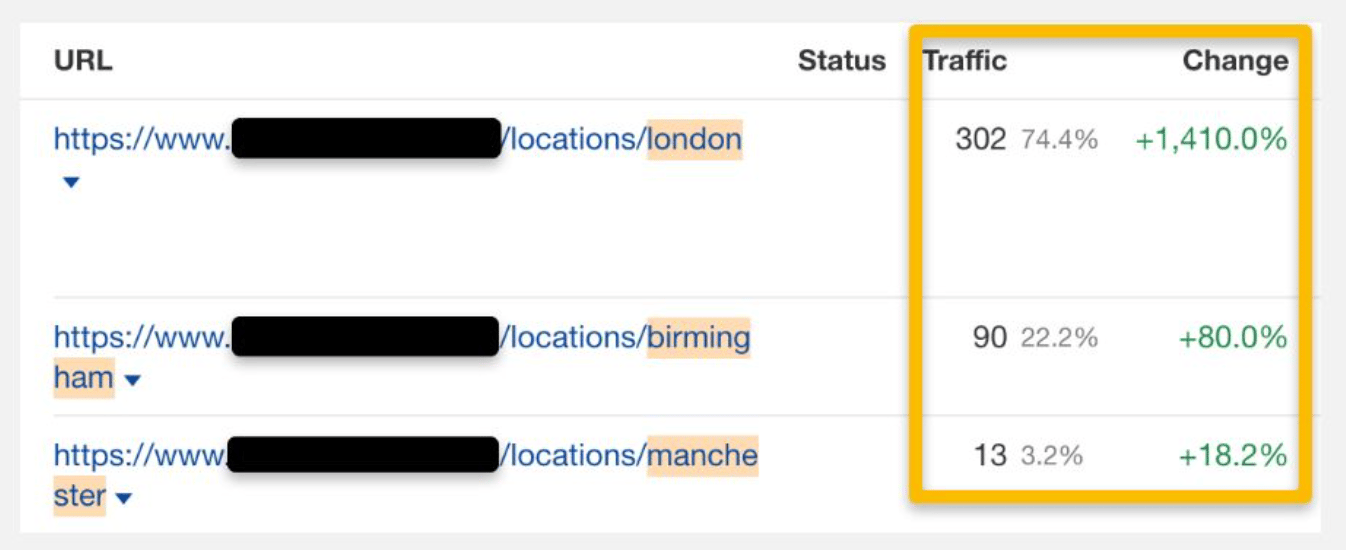This screenshot has width=1346, height=550.
Task: Click the 3.2% traffic share
Action: coord(1052,457)
